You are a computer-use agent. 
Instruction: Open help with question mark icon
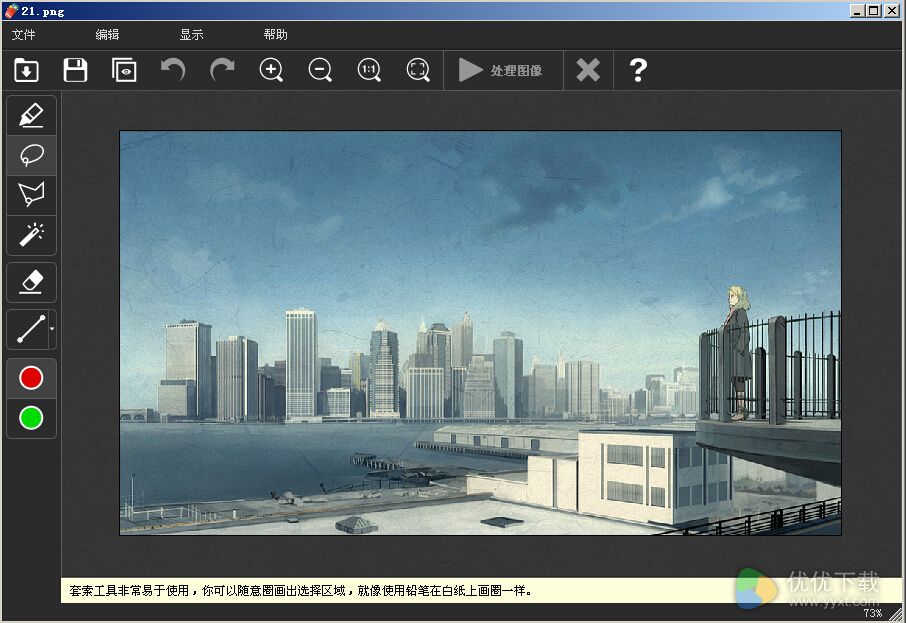[x=638, y=70]
